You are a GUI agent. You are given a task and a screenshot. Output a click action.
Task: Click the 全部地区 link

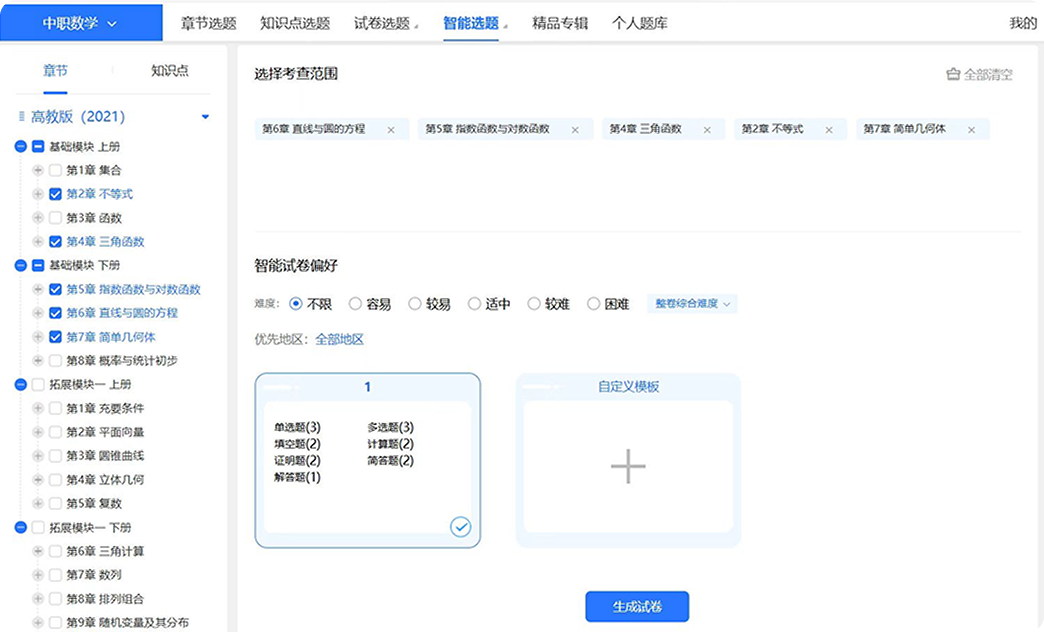click(x=339, y=340)
